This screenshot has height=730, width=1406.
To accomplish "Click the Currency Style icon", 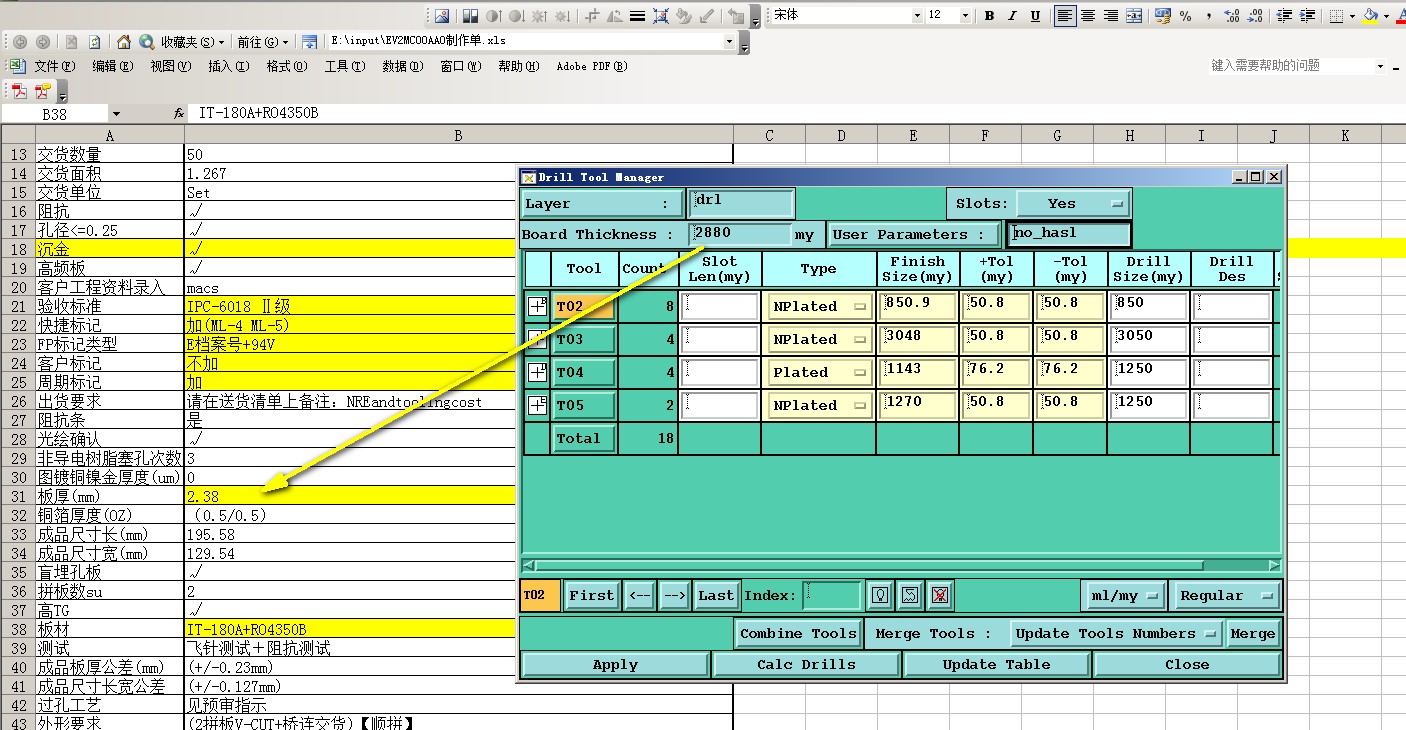I will point(1162,15).
